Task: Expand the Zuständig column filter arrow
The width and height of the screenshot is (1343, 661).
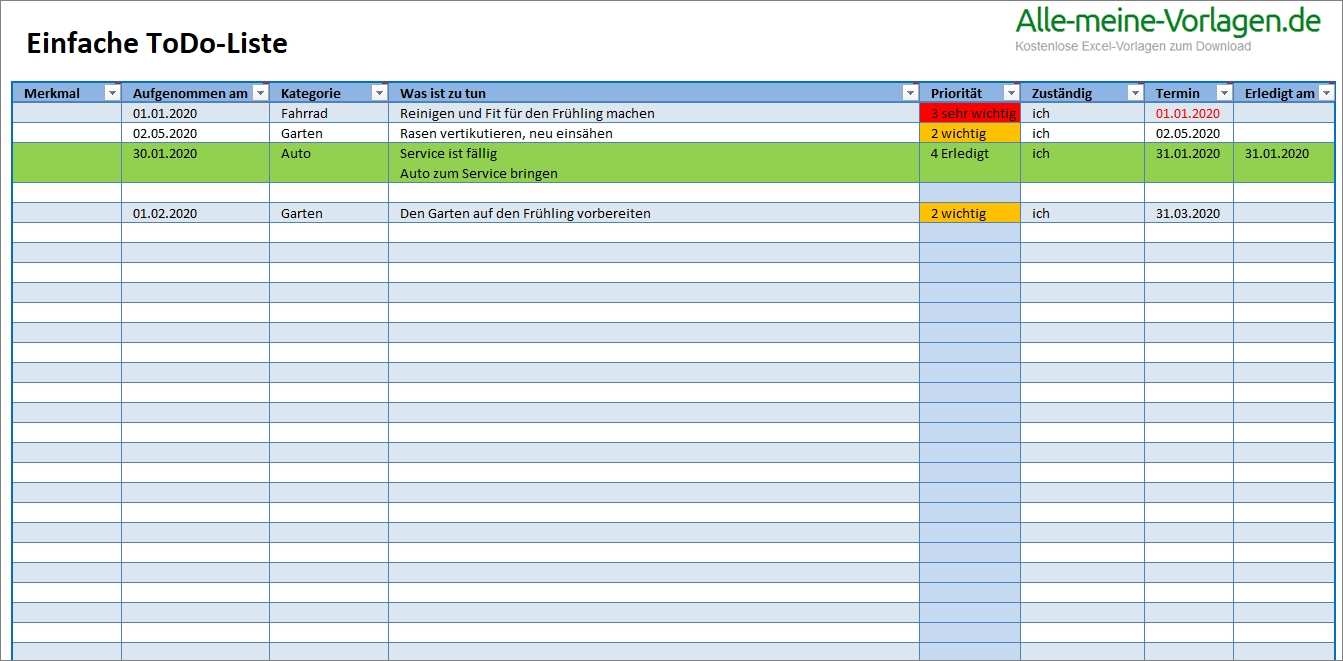Action: tap(1134, 93)
